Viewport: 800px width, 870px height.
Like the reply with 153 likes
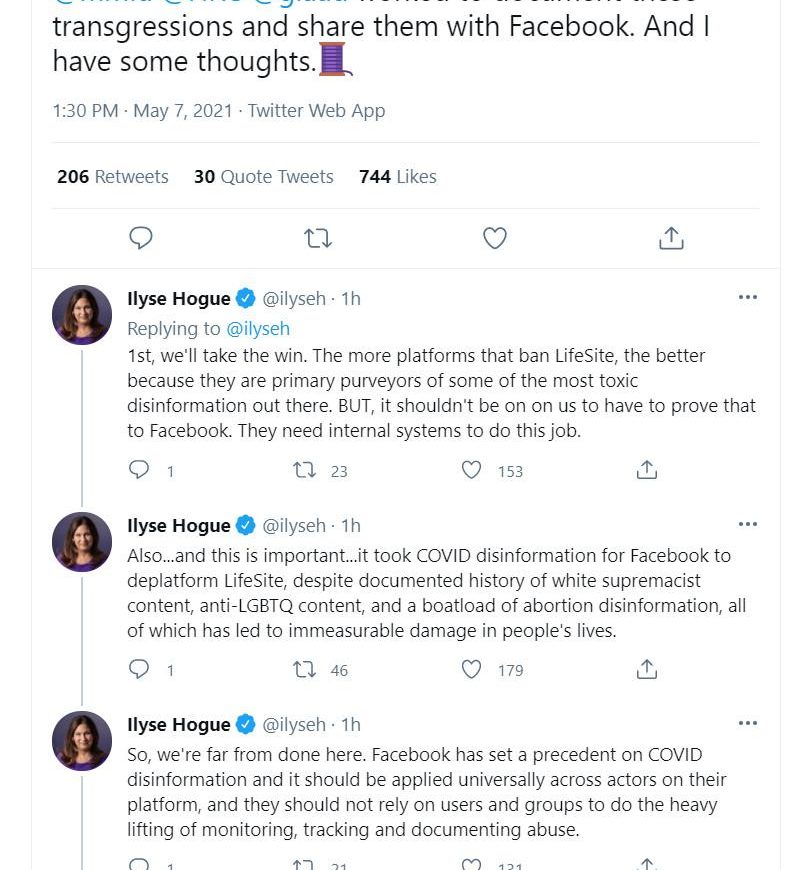point(471,470)
